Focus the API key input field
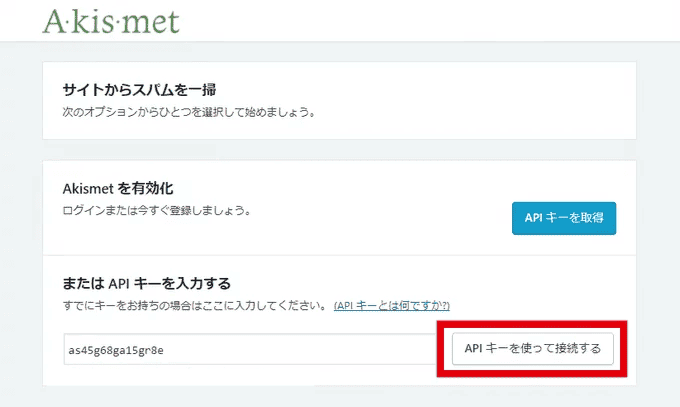Screen dimensions: 680x407 pos(250,349)
